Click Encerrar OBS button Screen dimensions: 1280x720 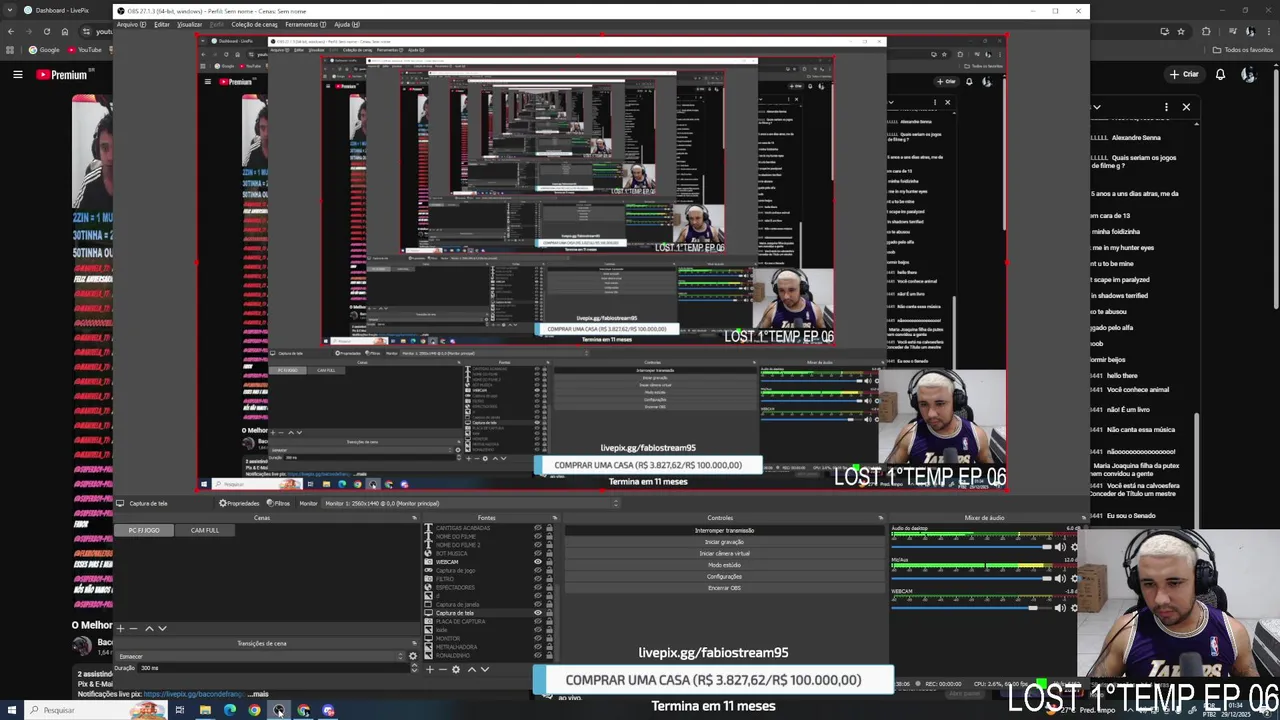[724, 588]
